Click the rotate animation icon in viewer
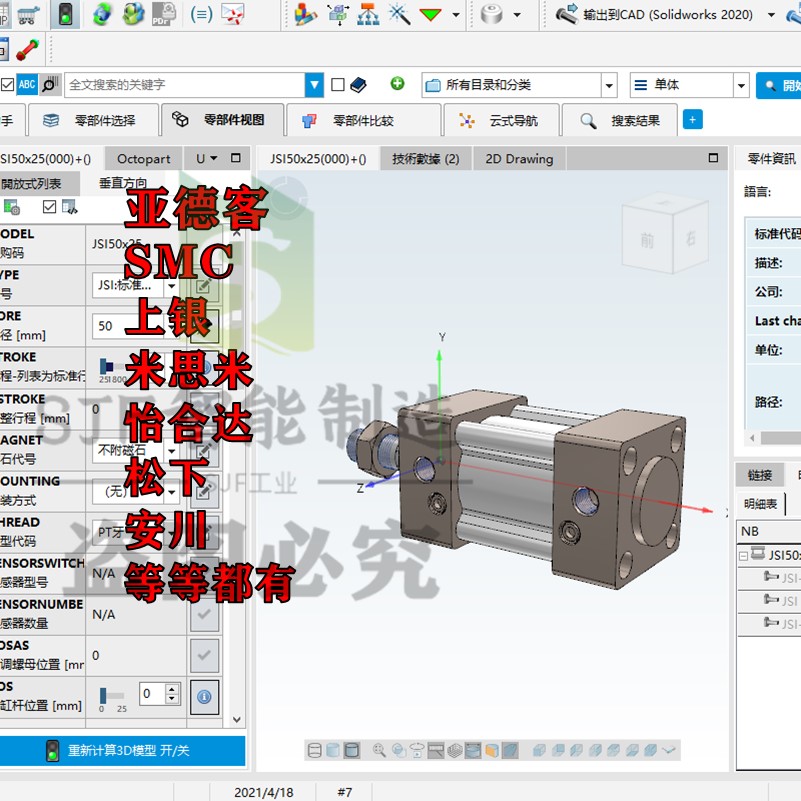Image resolution: width=801 pixels, height=801 pixels. tap(417, 750)
